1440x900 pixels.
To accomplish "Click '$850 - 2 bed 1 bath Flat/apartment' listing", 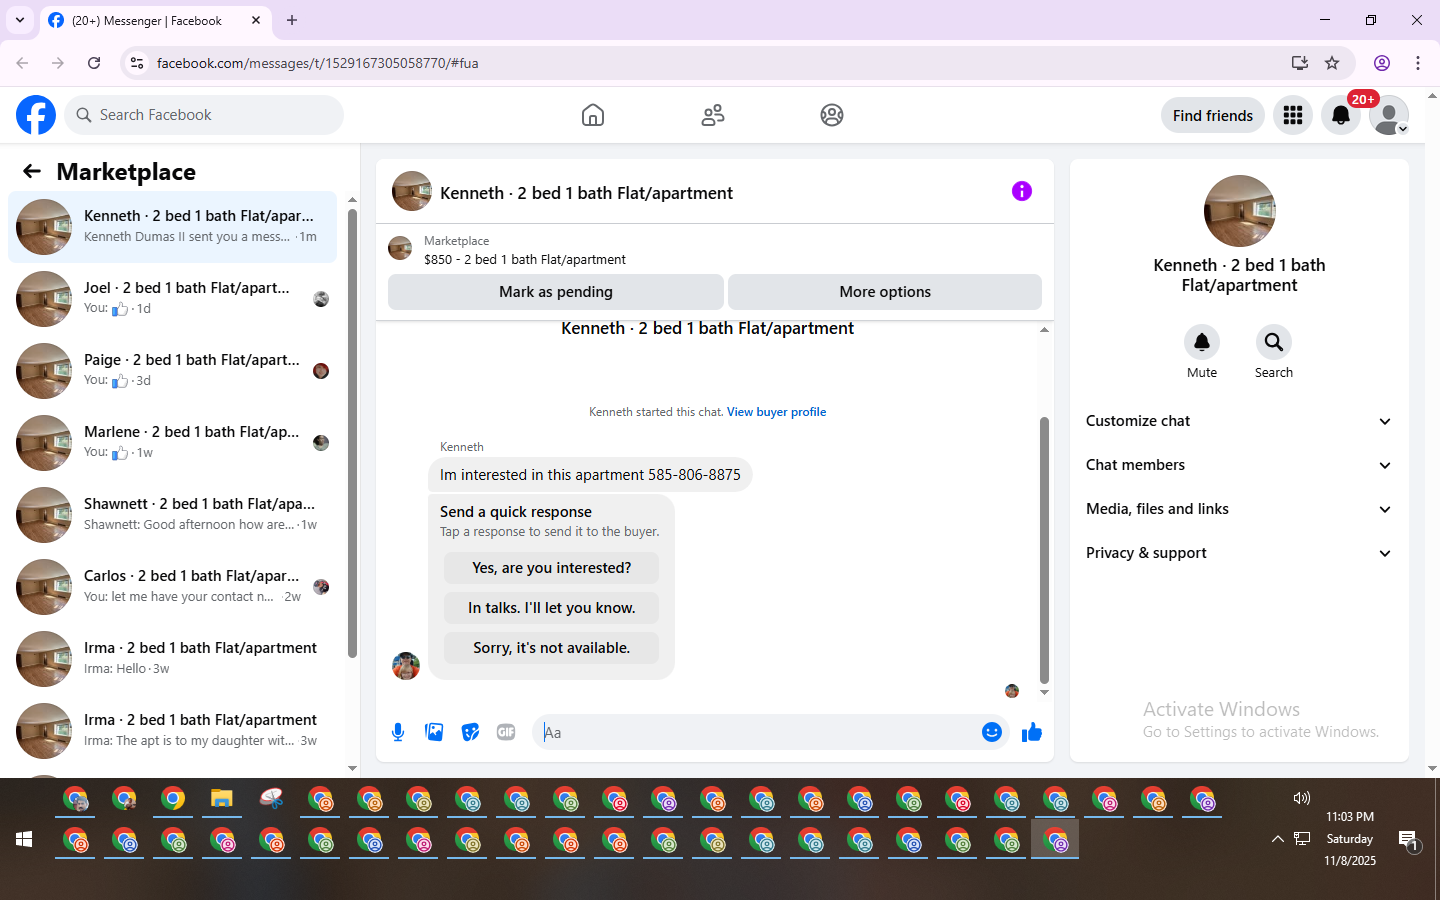I will pos(525,259).
